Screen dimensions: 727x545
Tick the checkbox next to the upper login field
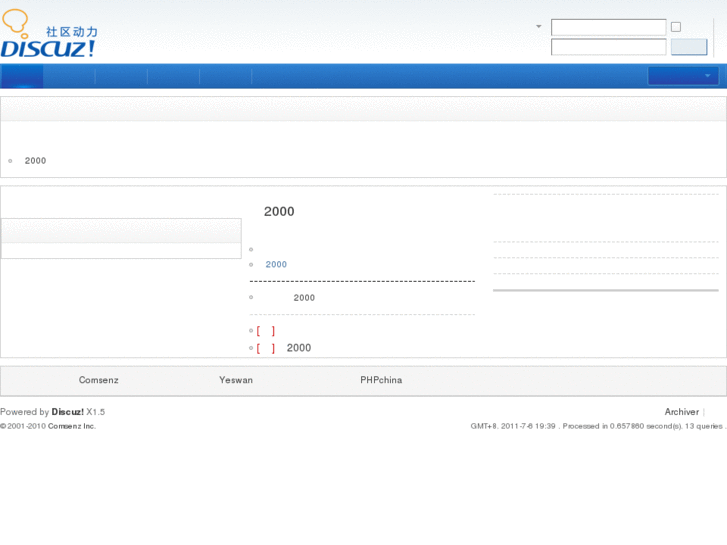(676, 27)
